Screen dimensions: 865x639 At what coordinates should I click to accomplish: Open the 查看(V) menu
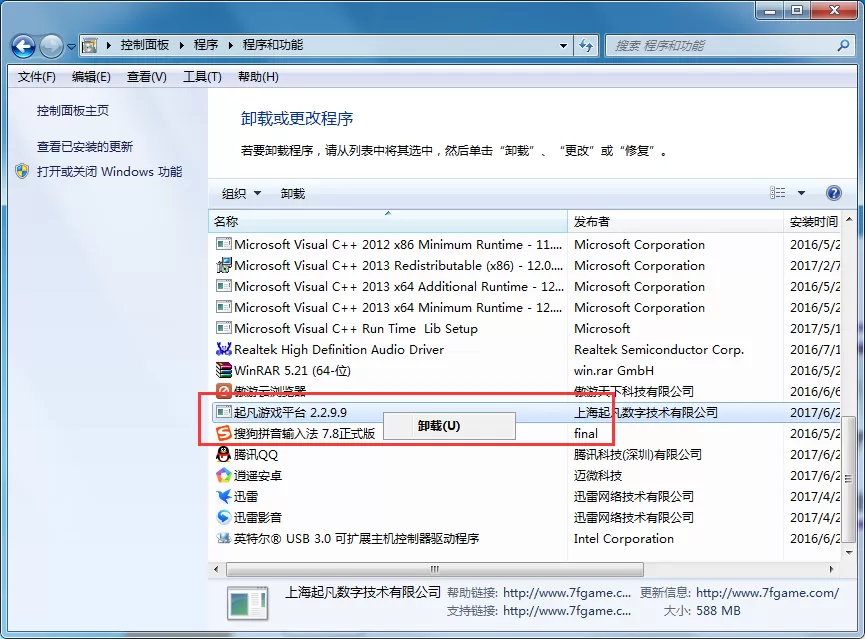coord(146,77)
